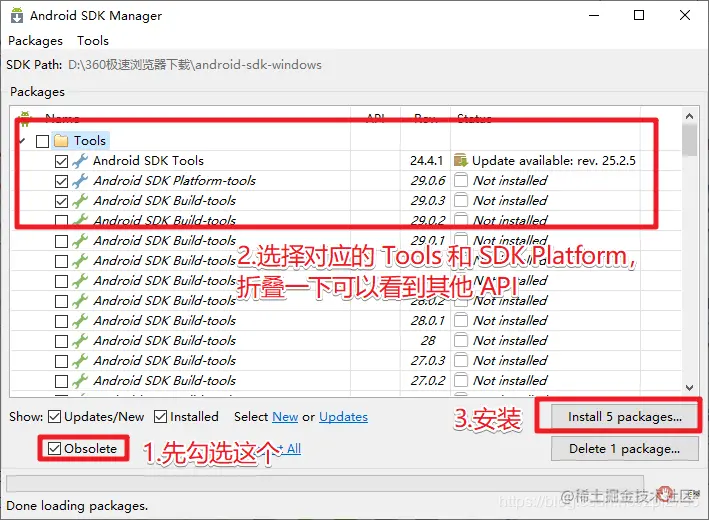This screenshot has width=709, height=520.
Task: Click 'Done loading packages.' status message
Action: click(x=77, y=506)
